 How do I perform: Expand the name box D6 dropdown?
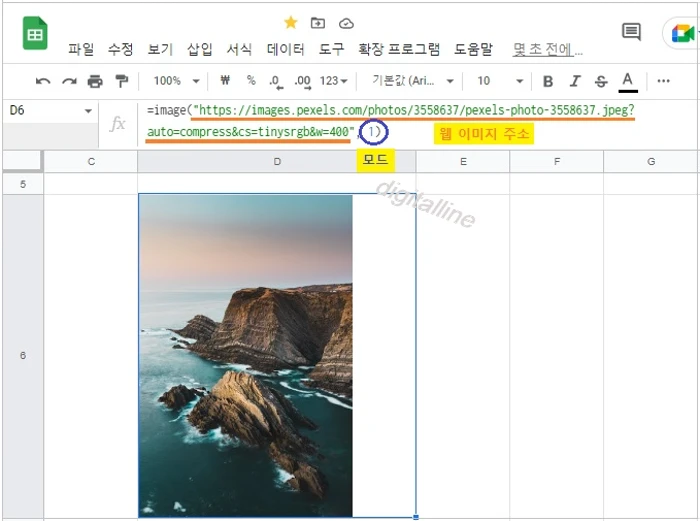point(88,111)
